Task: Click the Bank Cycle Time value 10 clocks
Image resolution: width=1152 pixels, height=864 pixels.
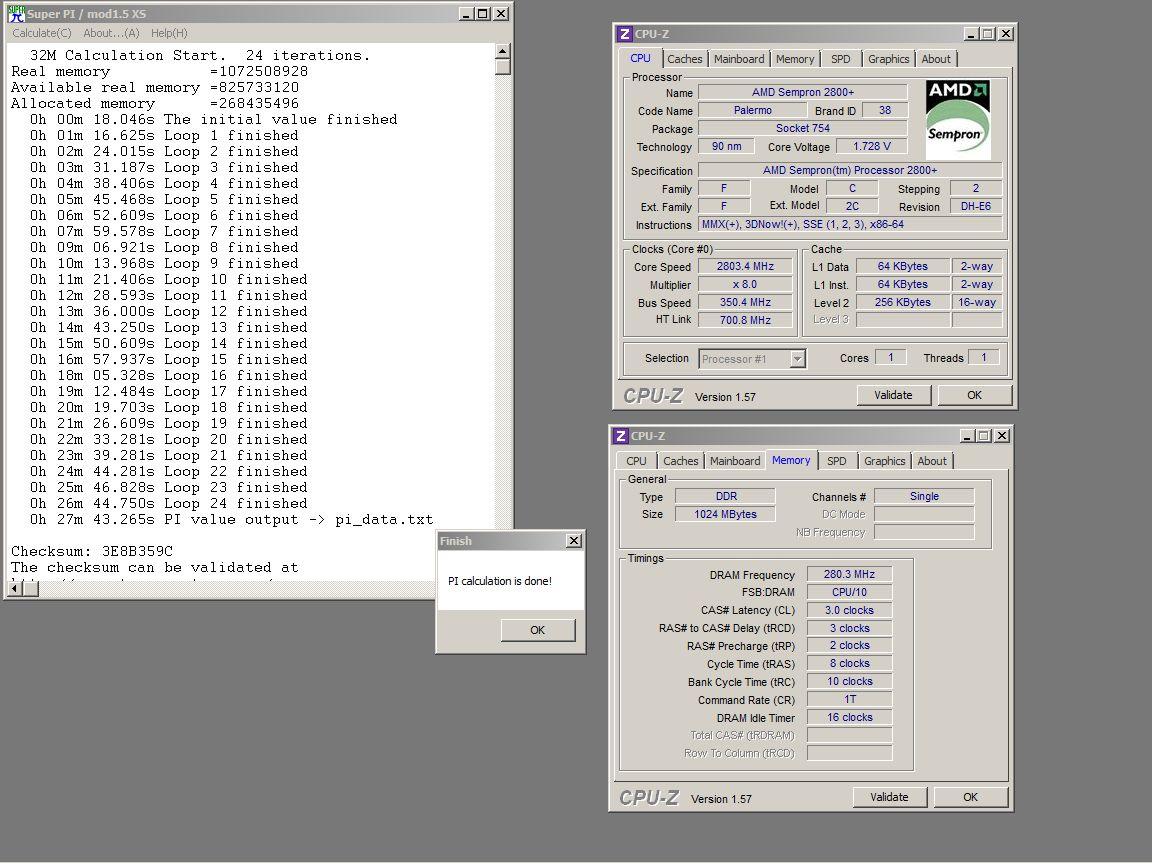Action: tap(849, 681)
